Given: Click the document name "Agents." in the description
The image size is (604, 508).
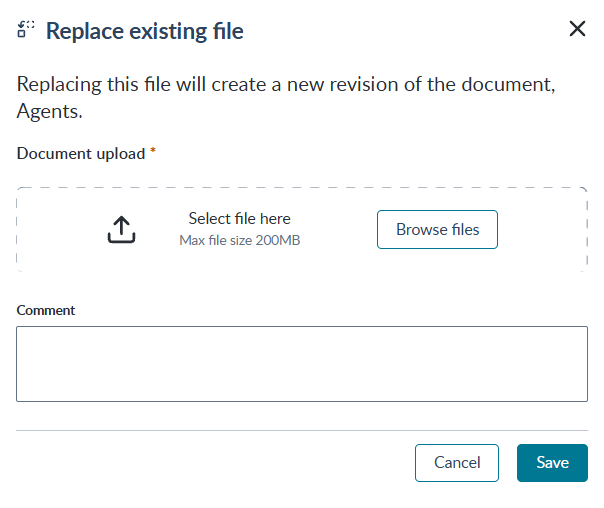Looking at the screenshot, I should (49, 111).
